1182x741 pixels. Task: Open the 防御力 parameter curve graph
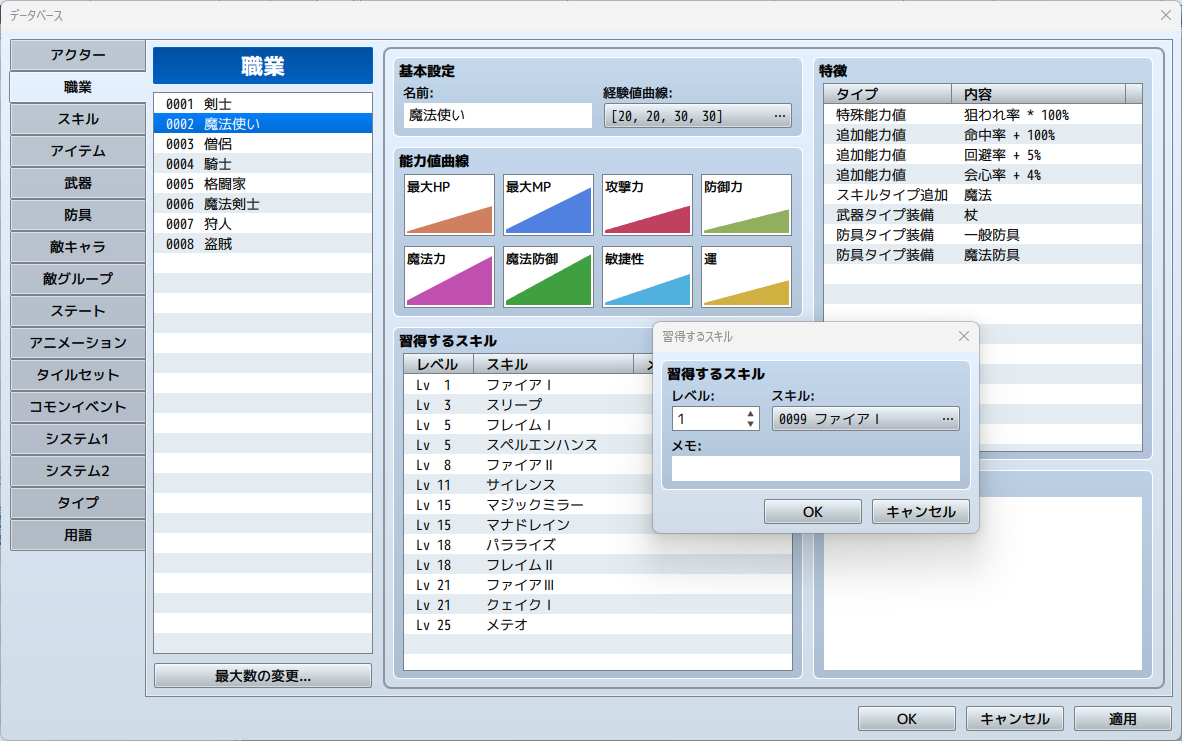pyautogui.click(x=746, y=205)
